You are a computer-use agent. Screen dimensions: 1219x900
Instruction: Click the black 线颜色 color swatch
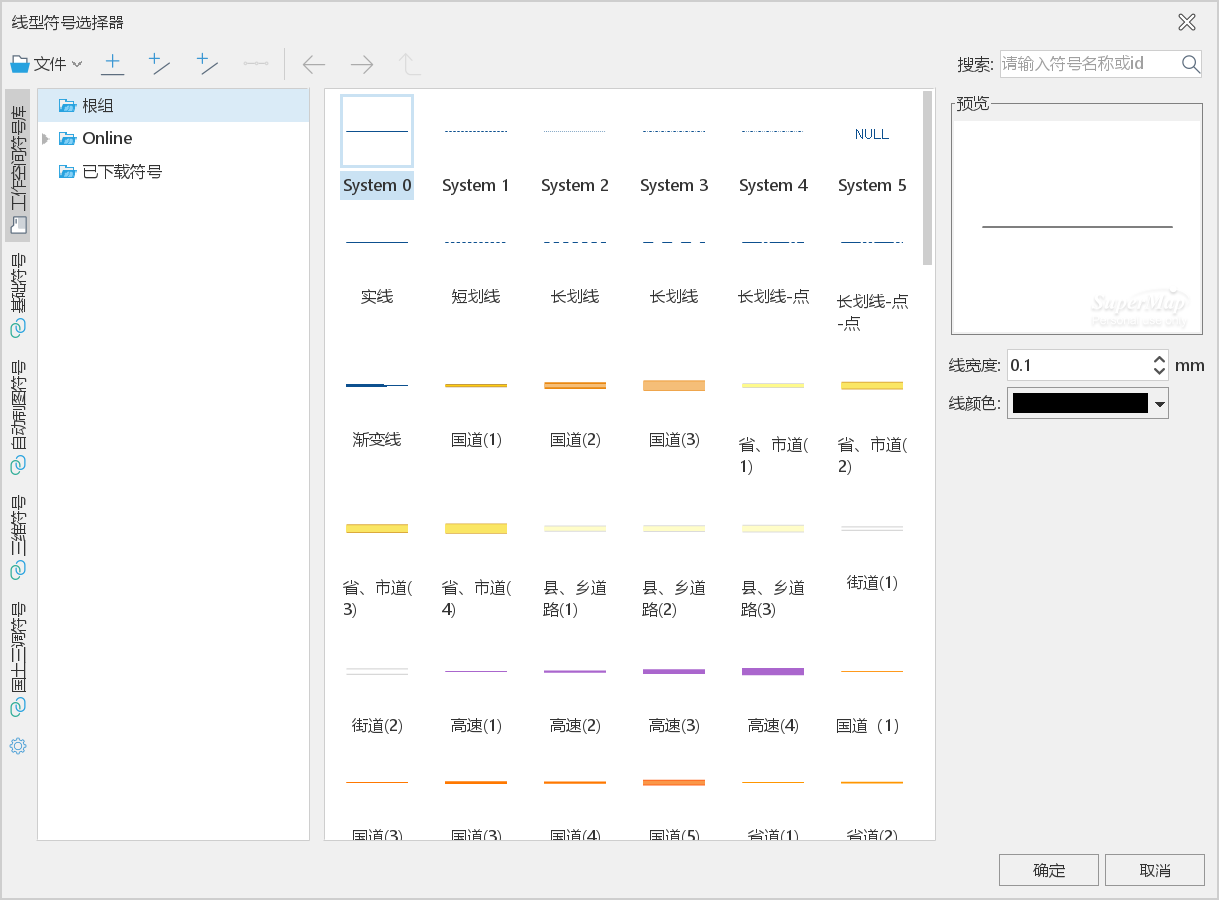pos(1079,404)
